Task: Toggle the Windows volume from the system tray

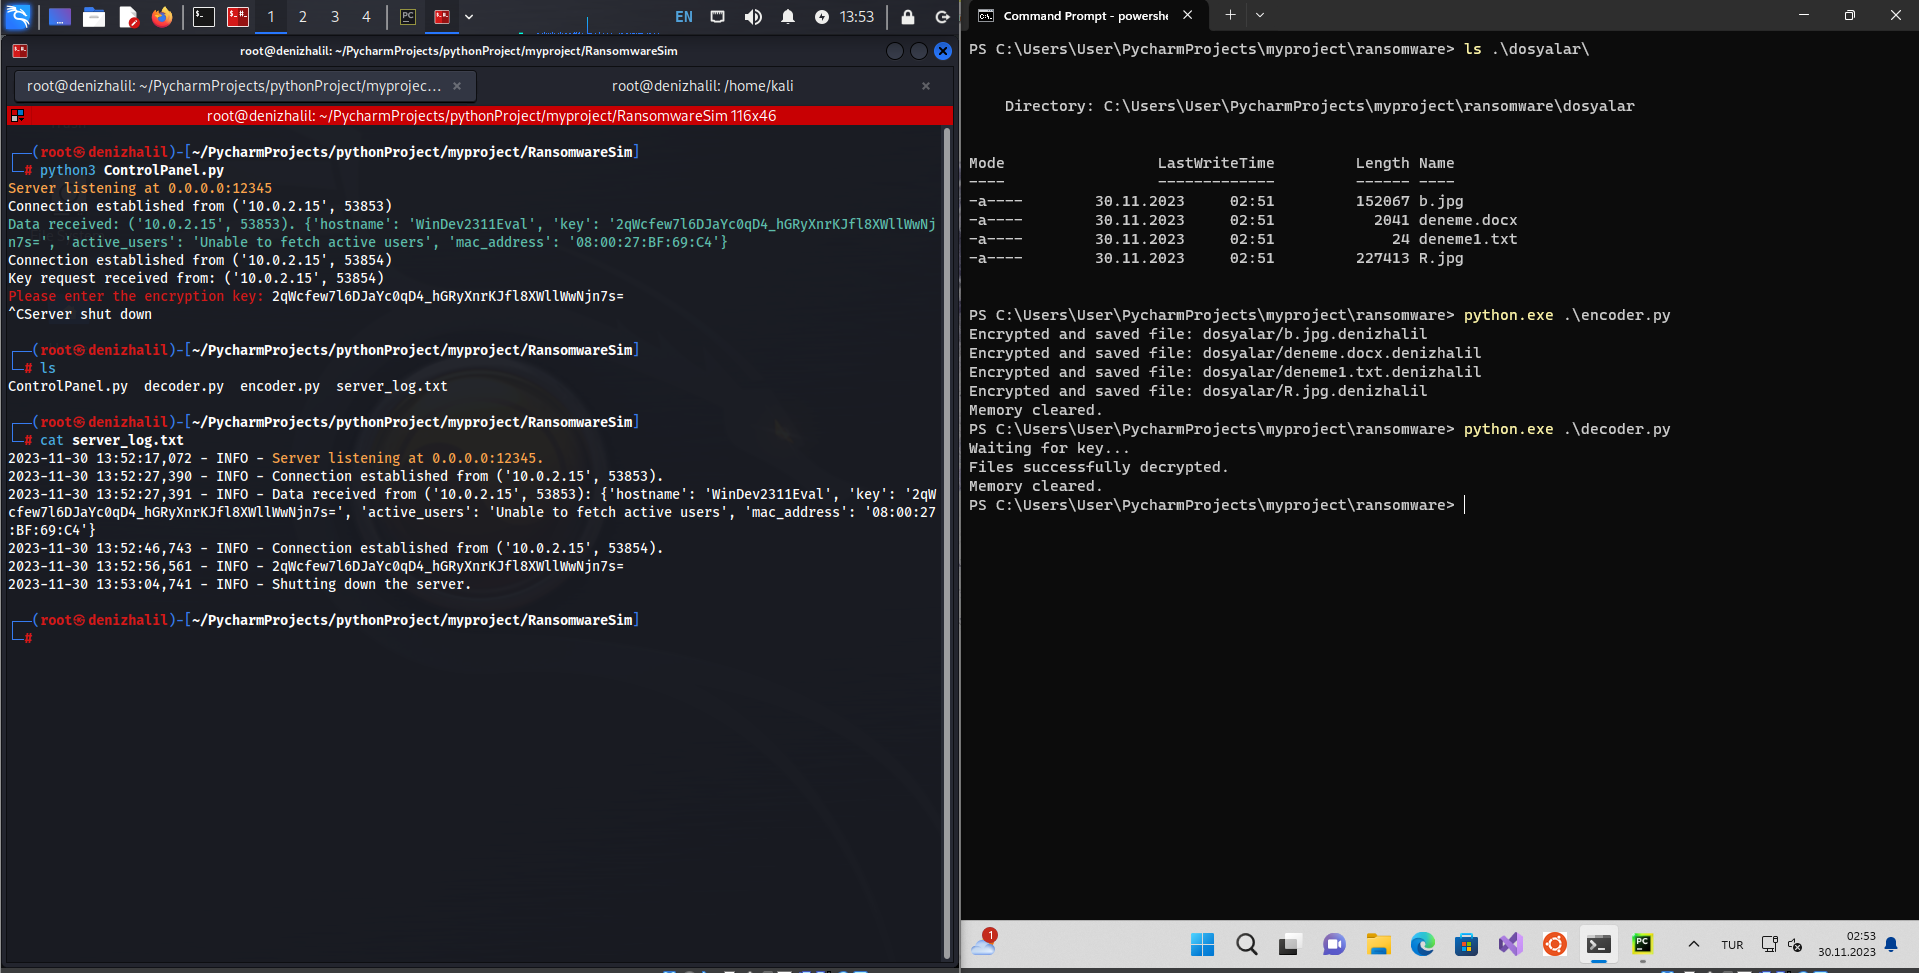Action: [x=1796, y=944]
